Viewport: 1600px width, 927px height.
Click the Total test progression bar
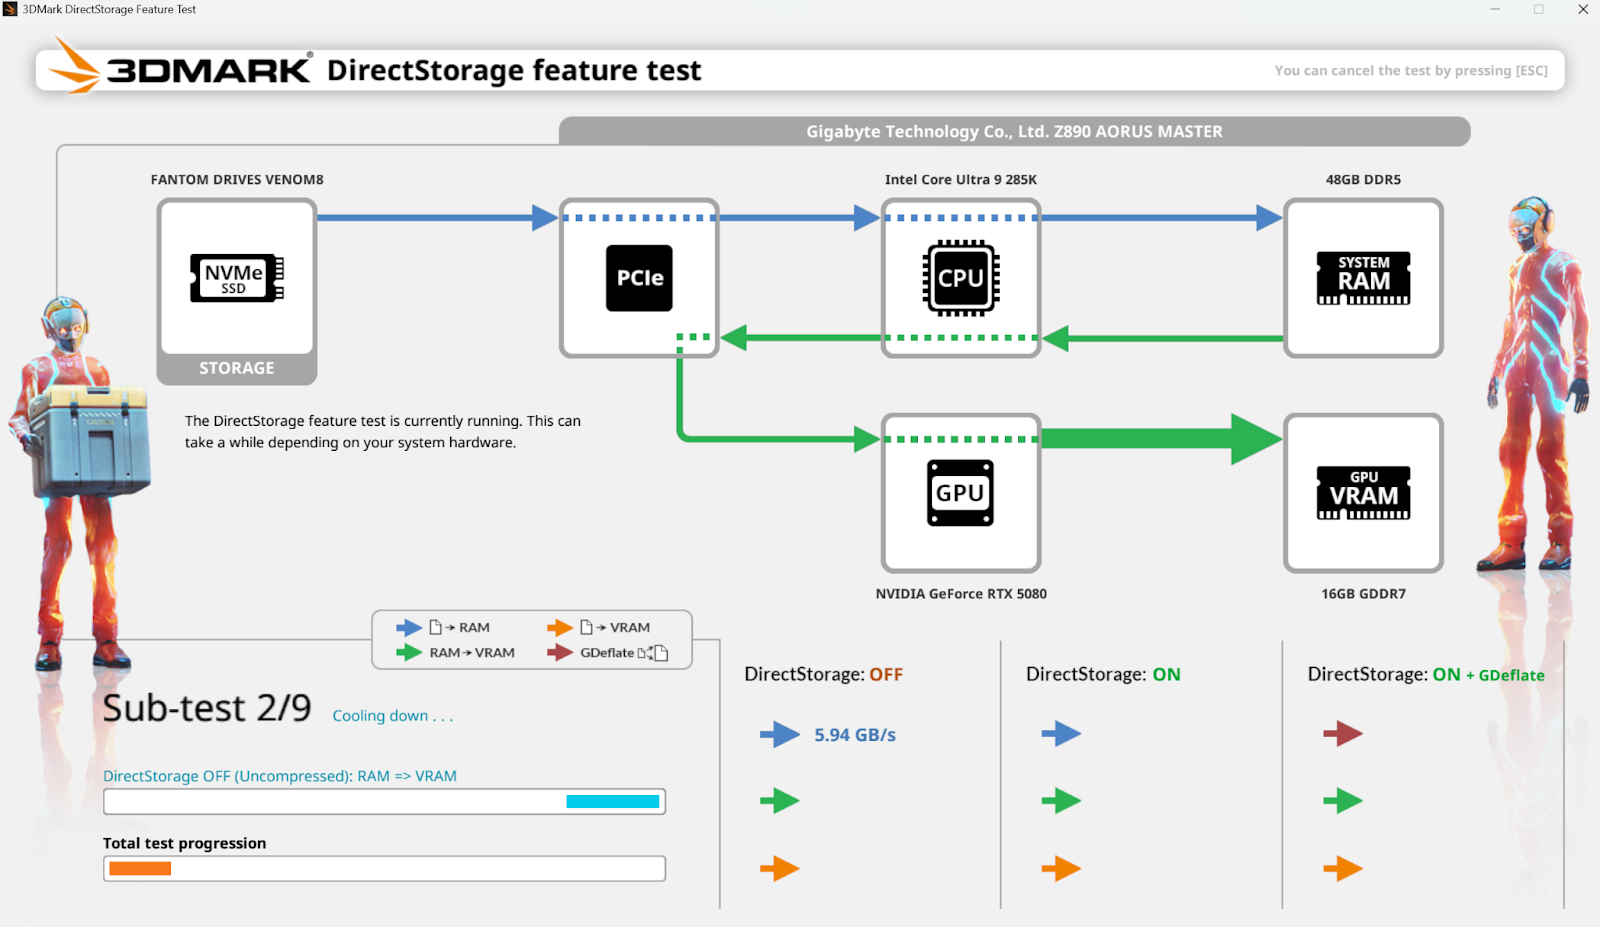click(x=385, y=869)
